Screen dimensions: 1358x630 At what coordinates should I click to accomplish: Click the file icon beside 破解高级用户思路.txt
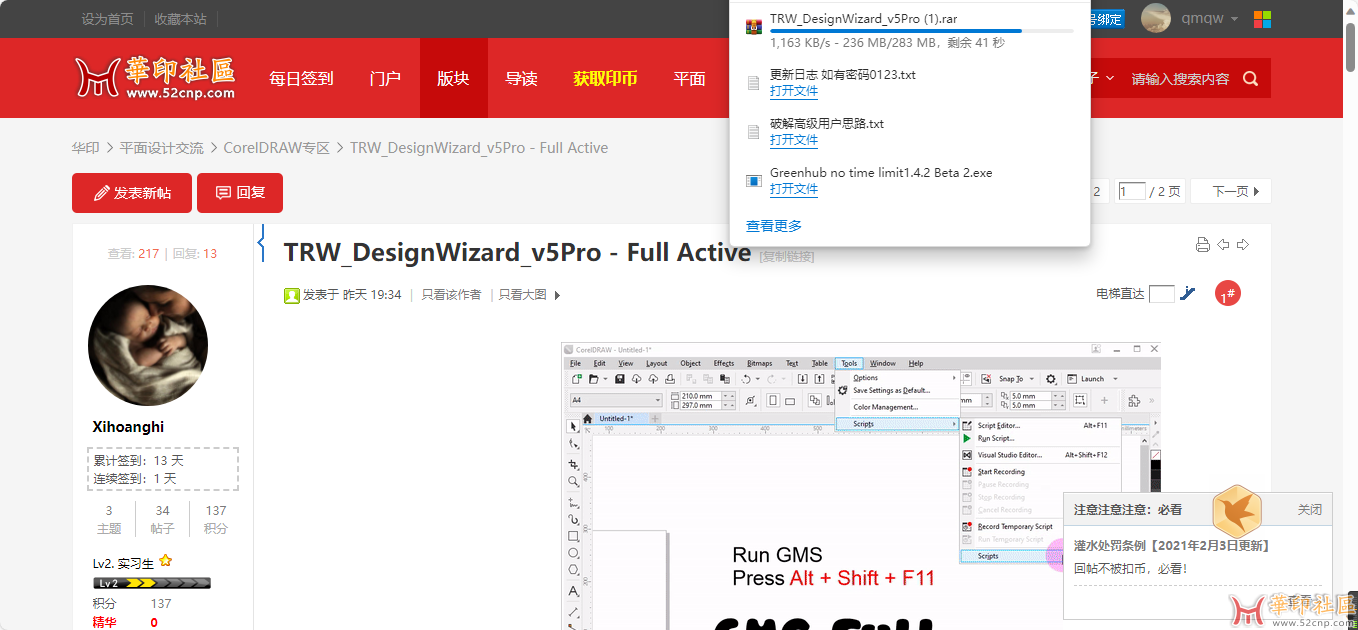tap(754, 132)
